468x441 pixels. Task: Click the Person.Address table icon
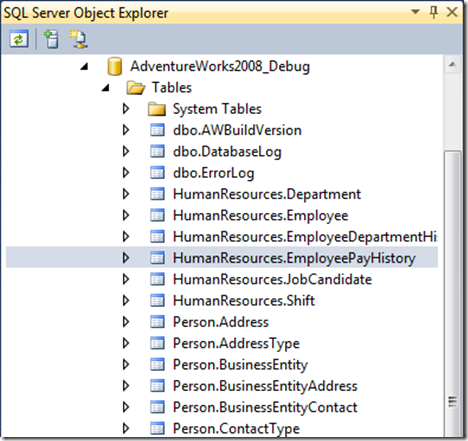pos(157,322)
